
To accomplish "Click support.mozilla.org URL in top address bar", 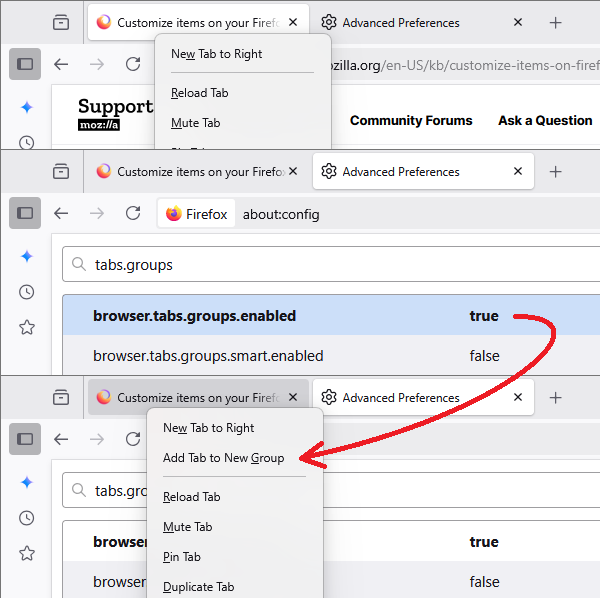I will click(x=465, y=65).
